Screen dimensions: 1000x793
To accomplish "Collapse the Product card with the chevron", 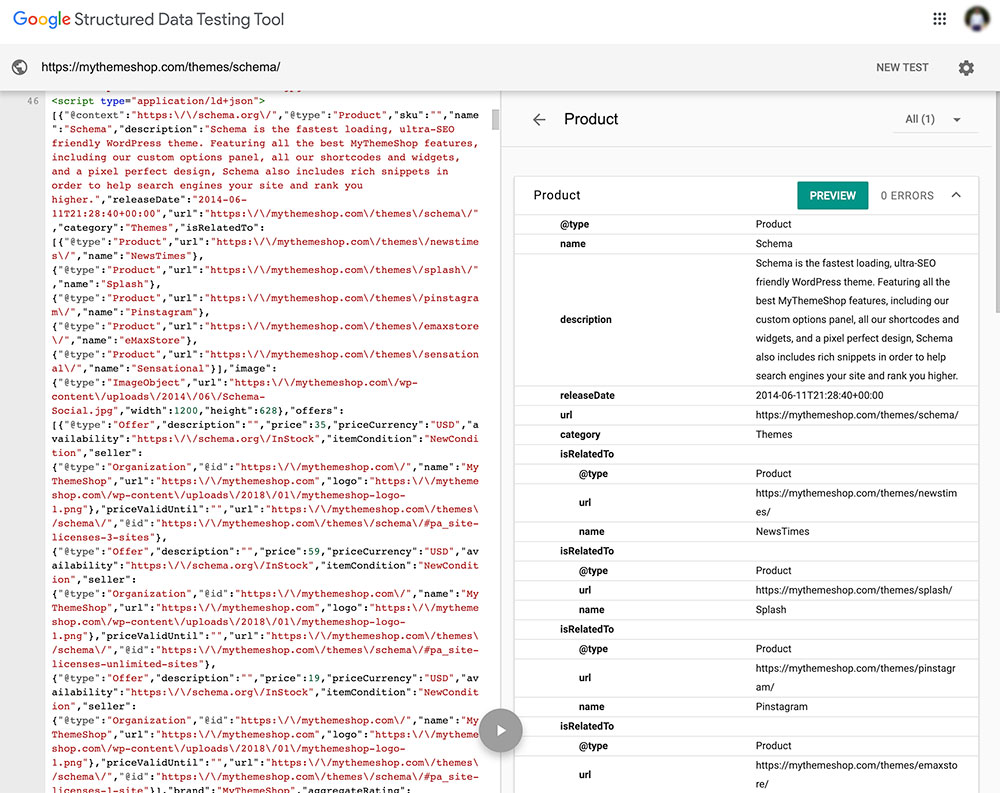I will (956, 195).
